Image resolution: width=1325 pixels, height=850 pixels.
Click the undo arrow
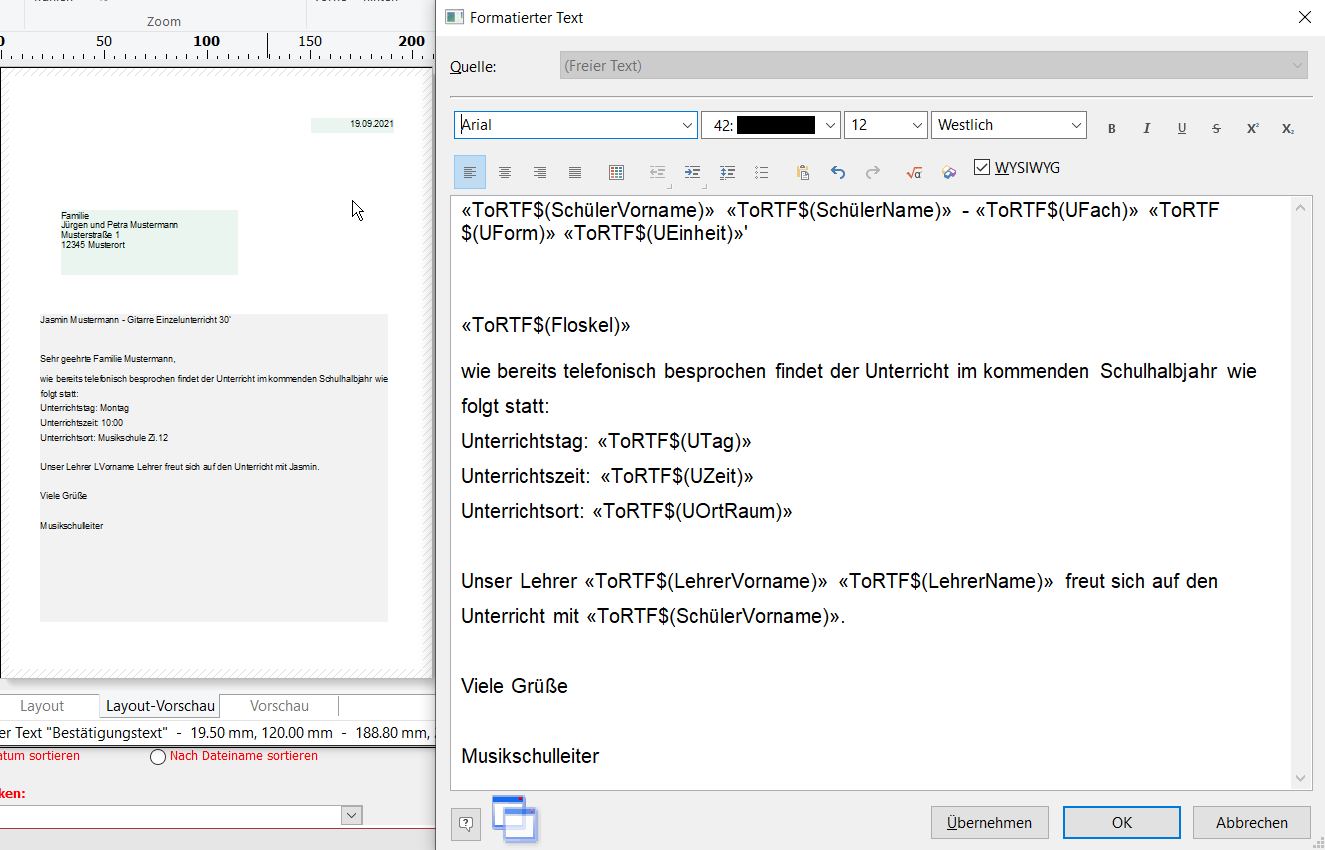tap(838, 173)
